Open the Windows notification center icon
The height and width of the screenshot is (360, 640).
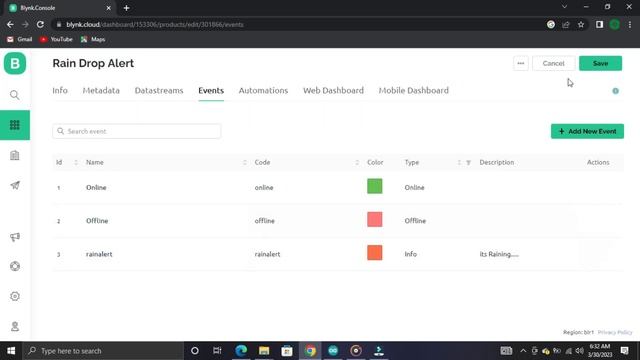tap(624, 351)
